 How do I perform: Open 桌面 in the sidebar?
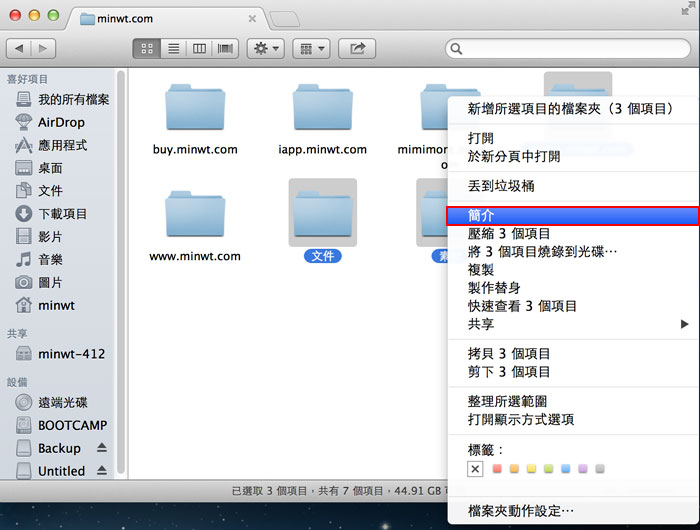point(39,168)
